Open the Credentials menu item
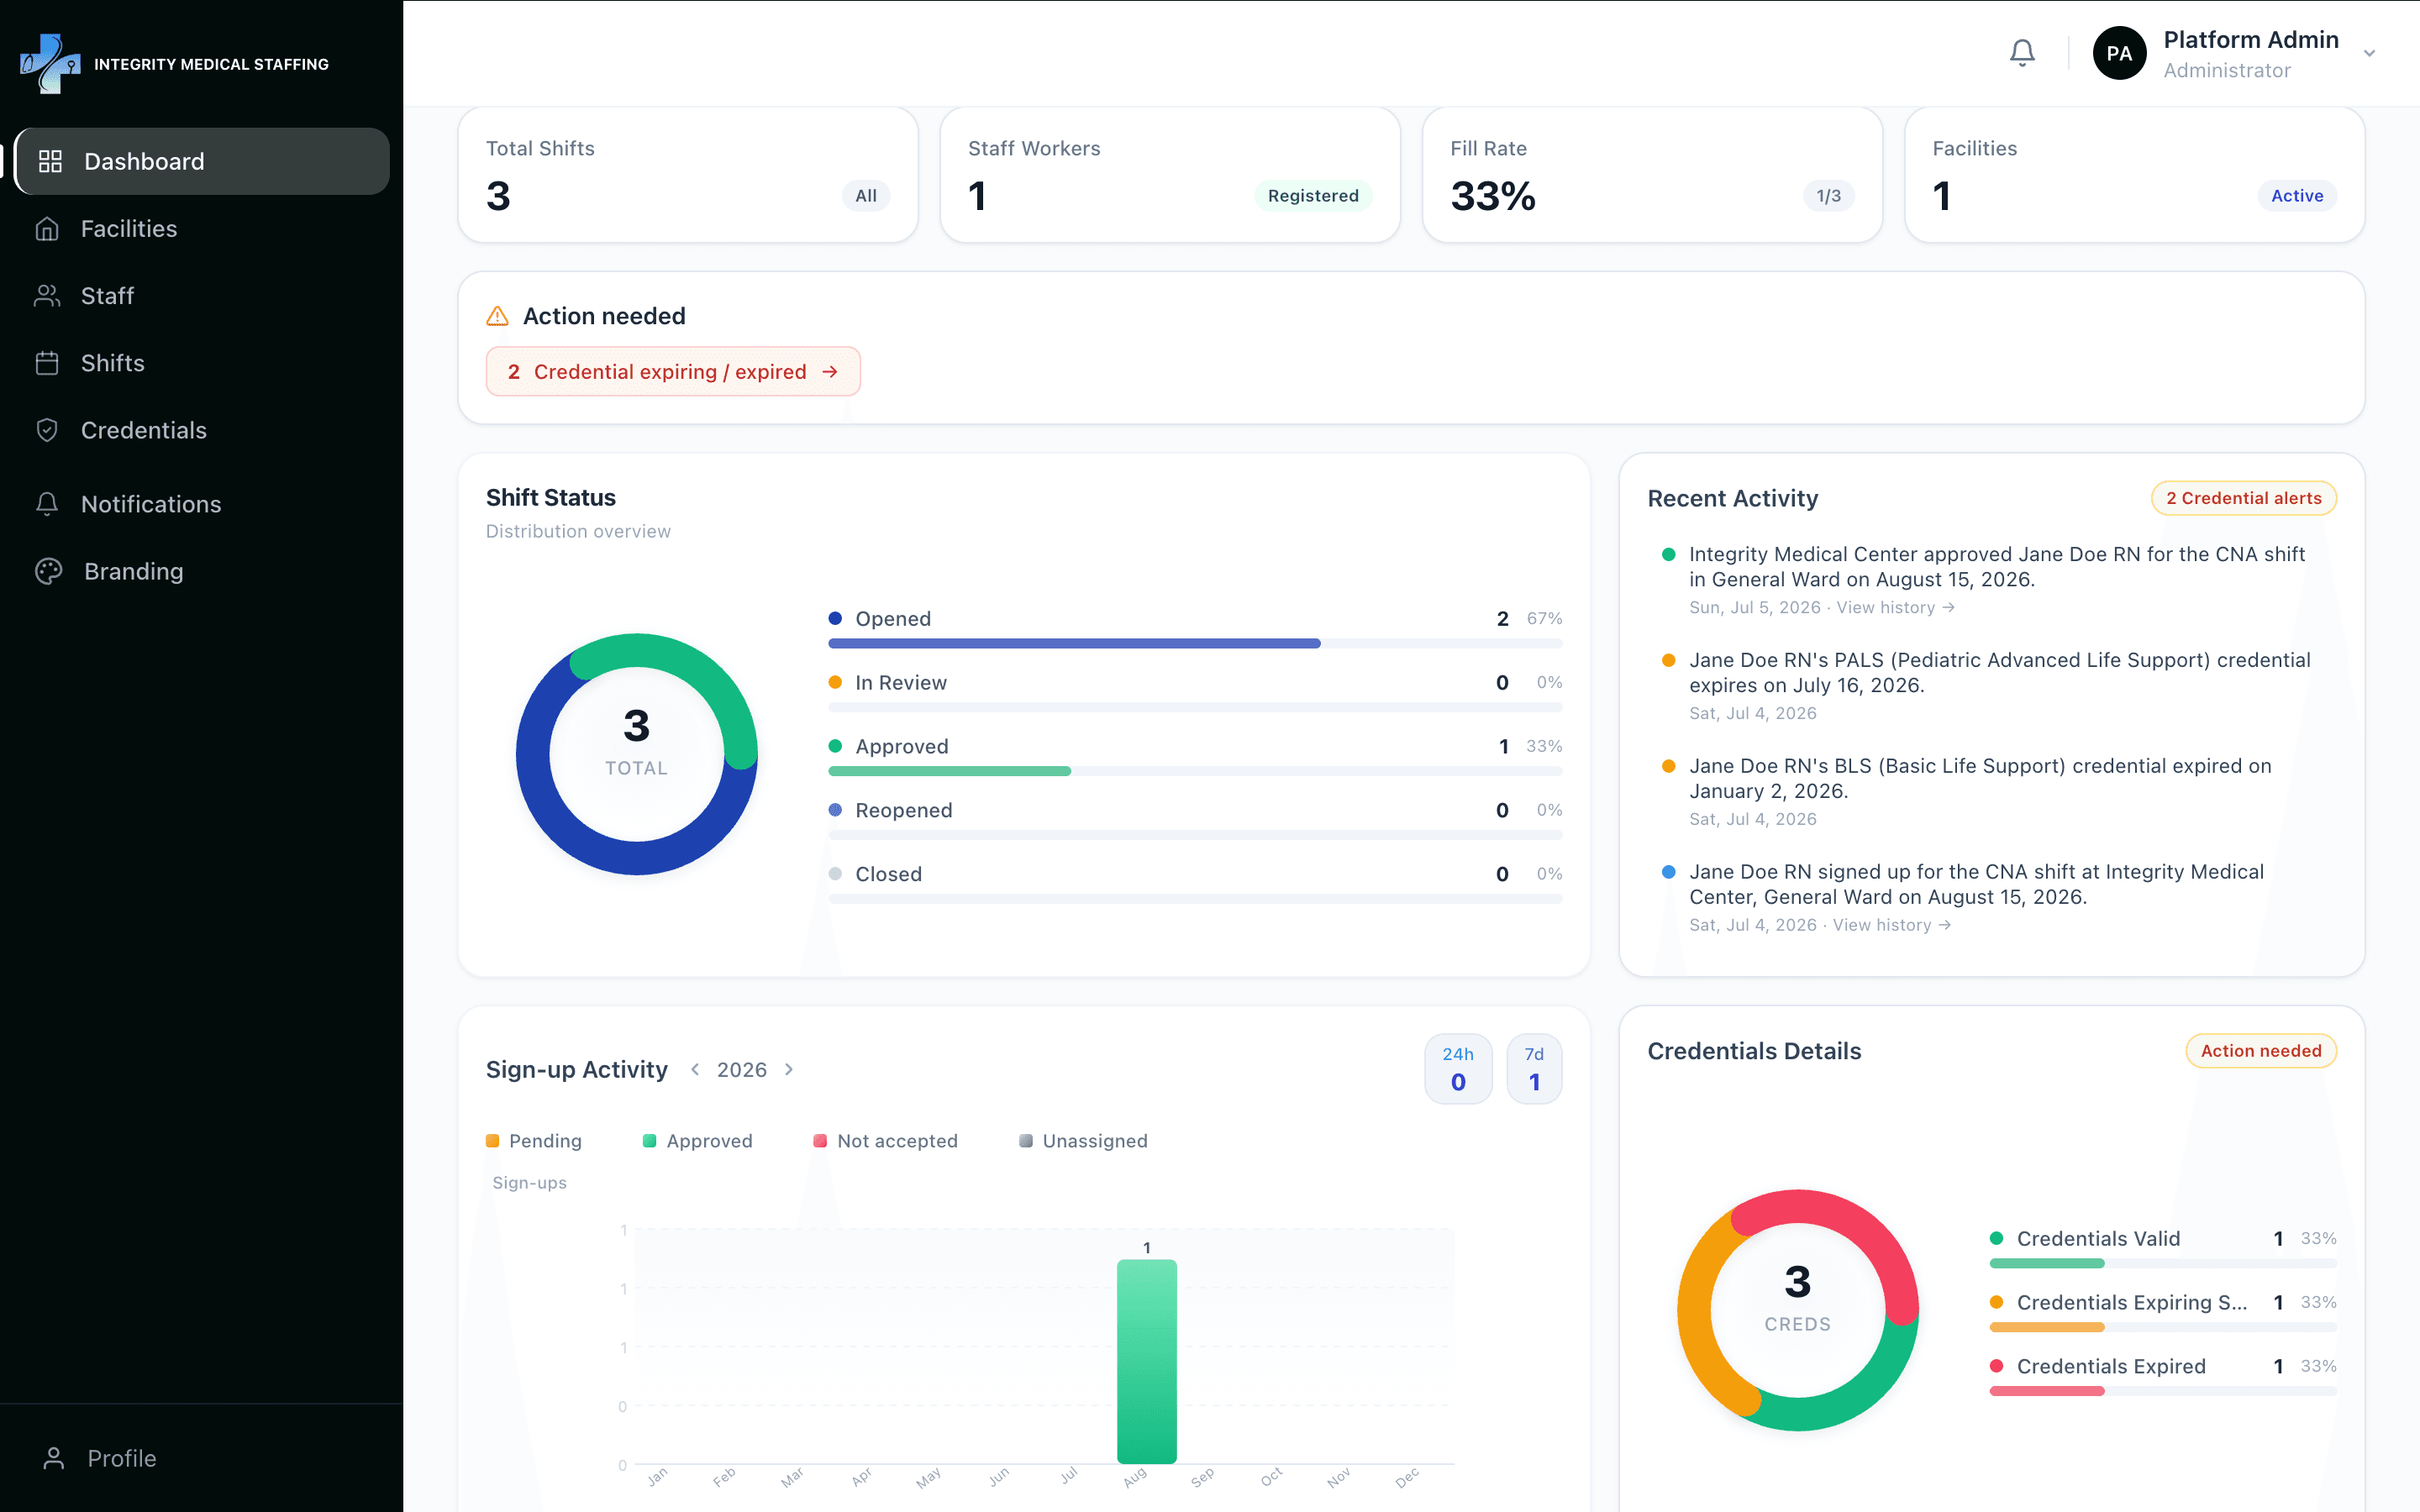2420x1512 pixels. pyautogui.click(x=203, y=430)
